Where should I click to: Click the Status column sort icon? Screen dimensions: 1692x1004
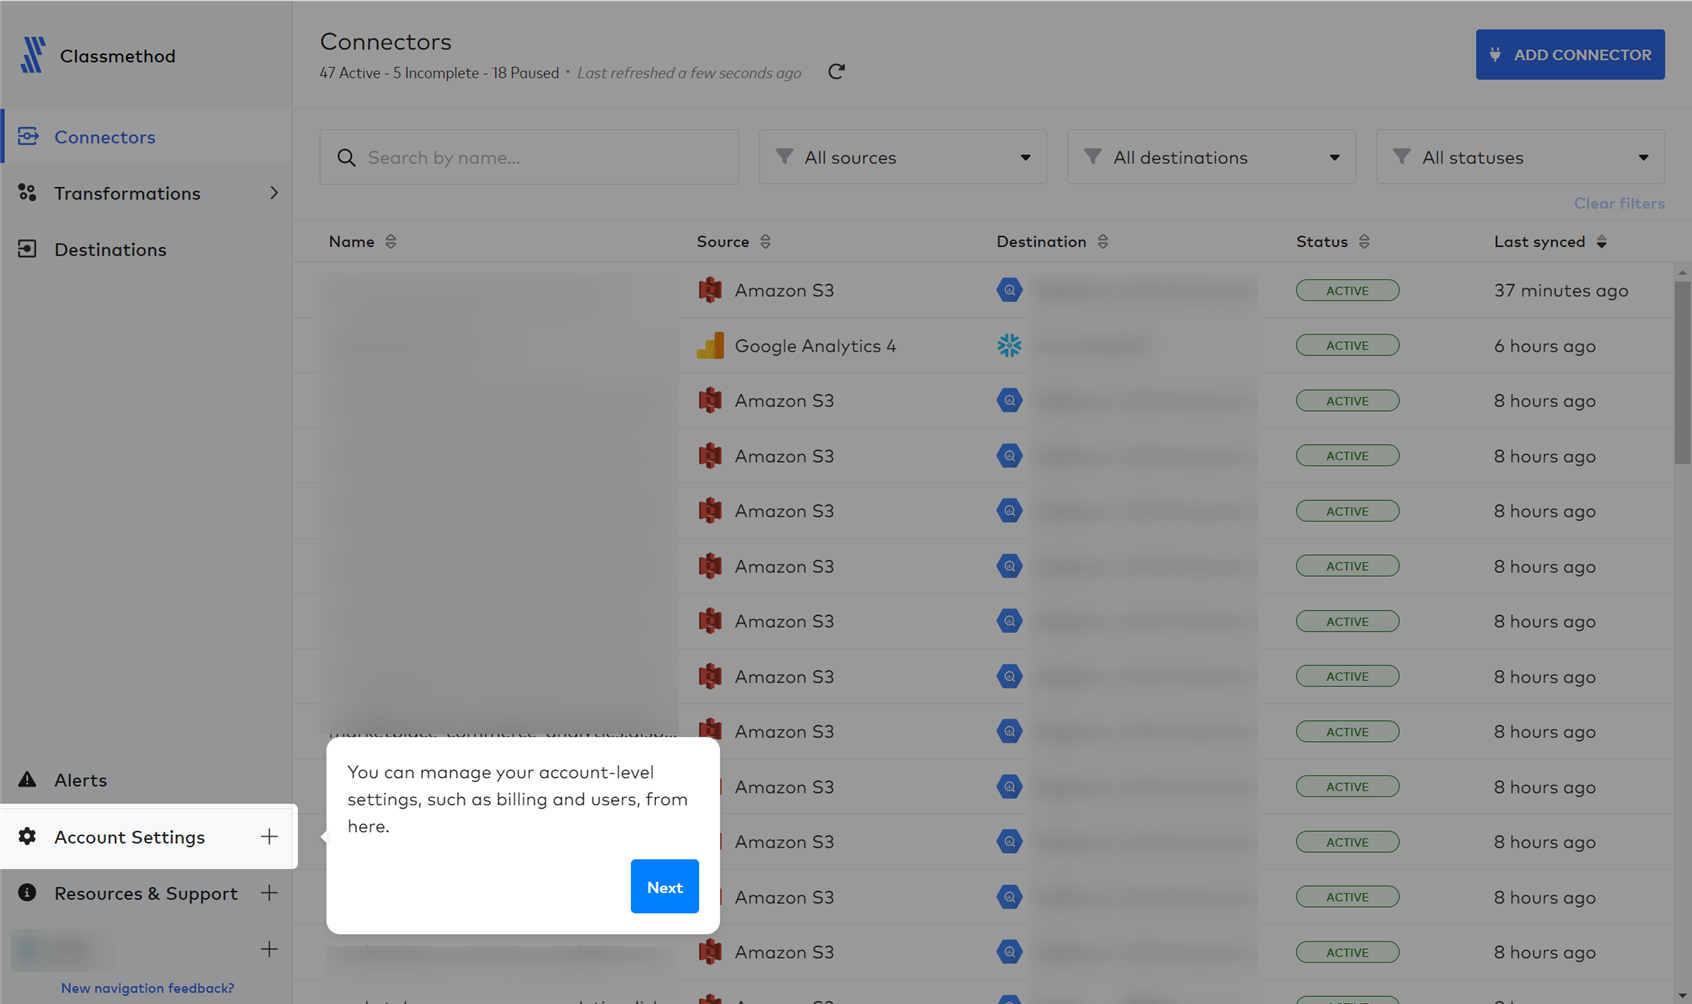[x=1364, y=242]
